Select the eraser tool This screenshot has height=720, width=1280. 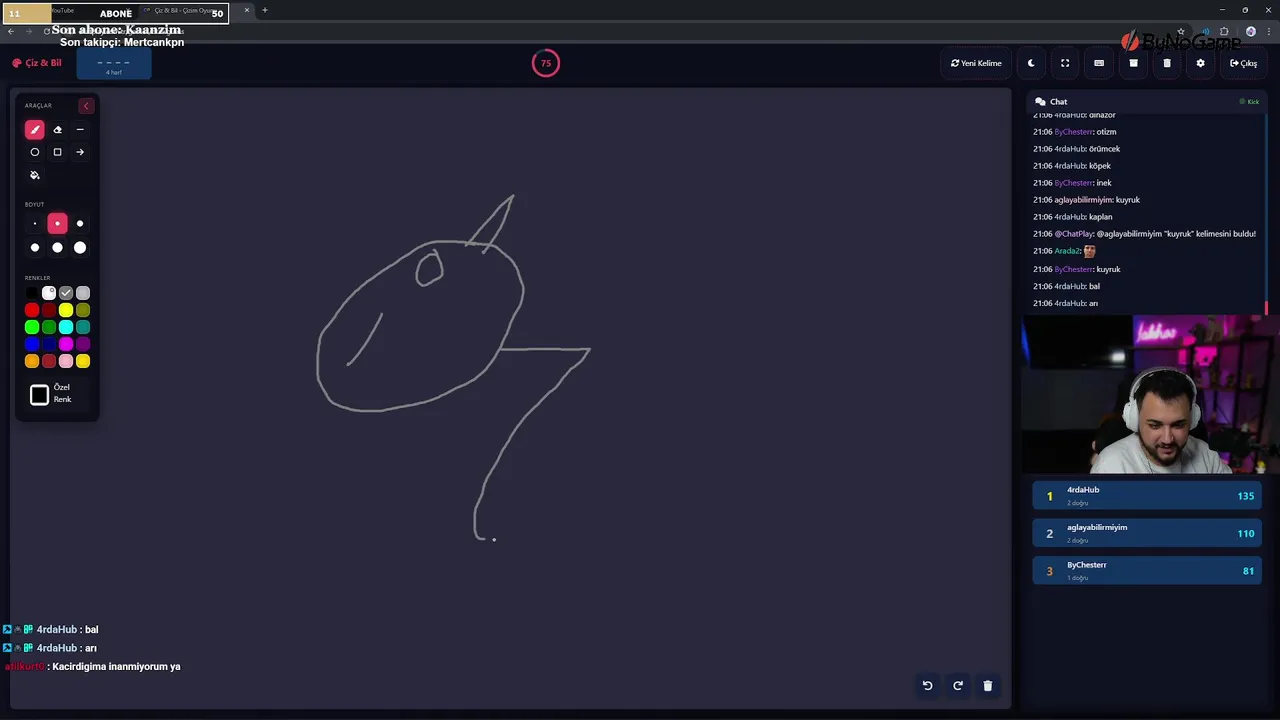coord(57,129)
